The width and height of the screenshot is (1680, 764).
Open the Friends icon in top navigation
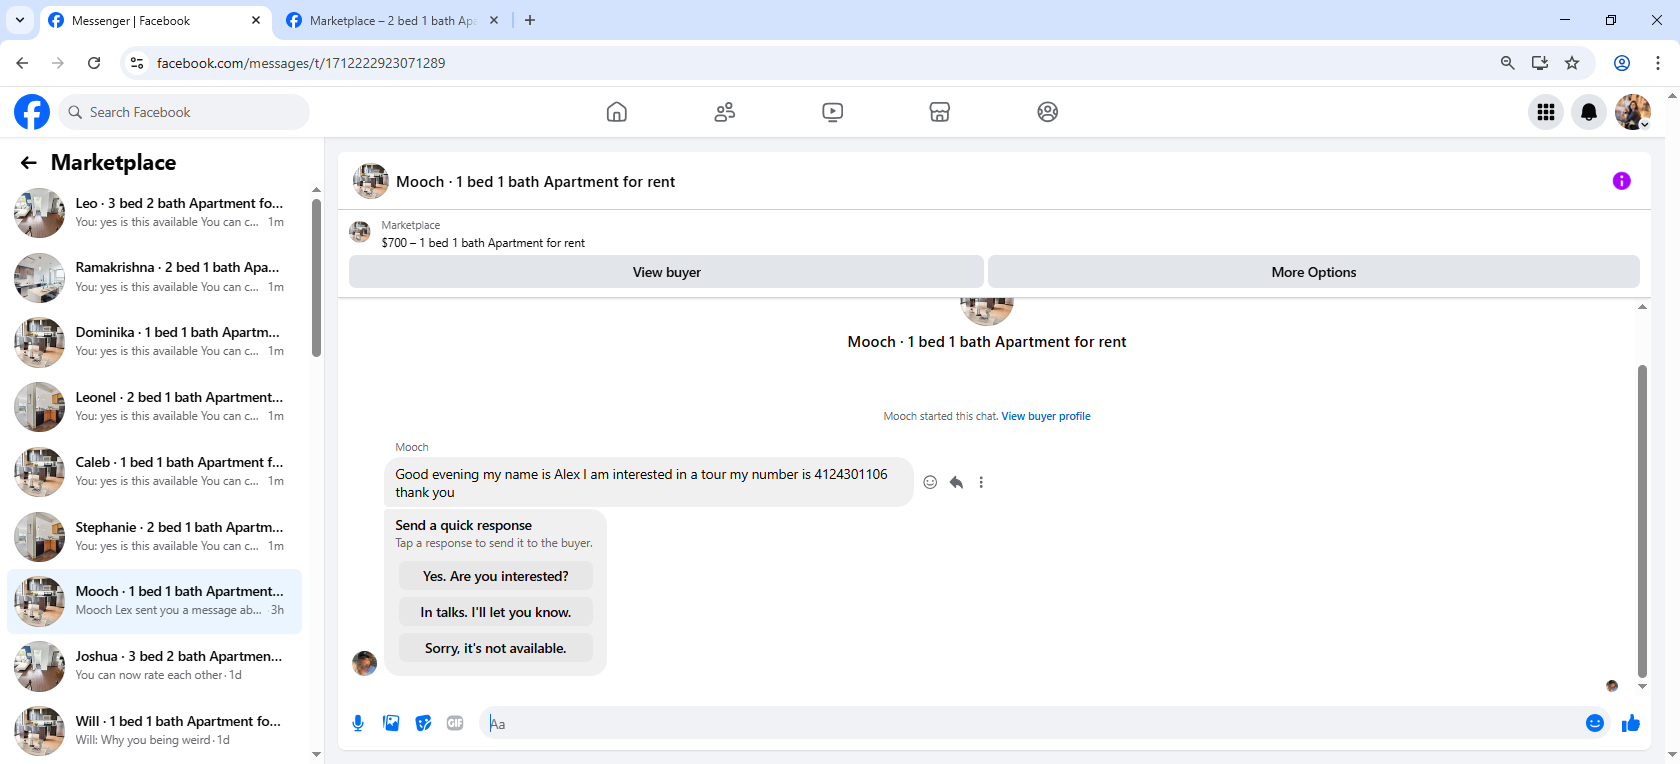click(x=725, y=112)
